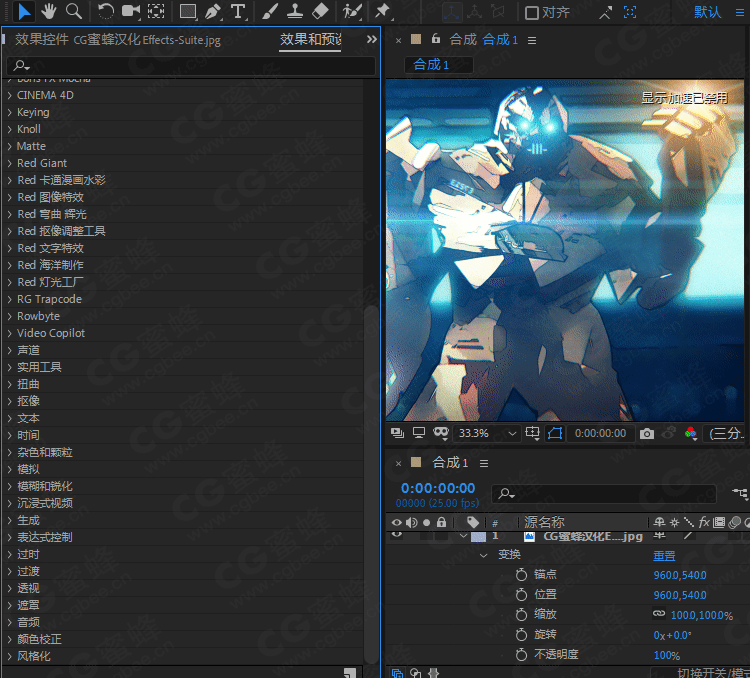The width and height of the screenshot is (750, 678).
Task: Open the 33.3% magnification dropdown
Action: (x=485, y=433)
